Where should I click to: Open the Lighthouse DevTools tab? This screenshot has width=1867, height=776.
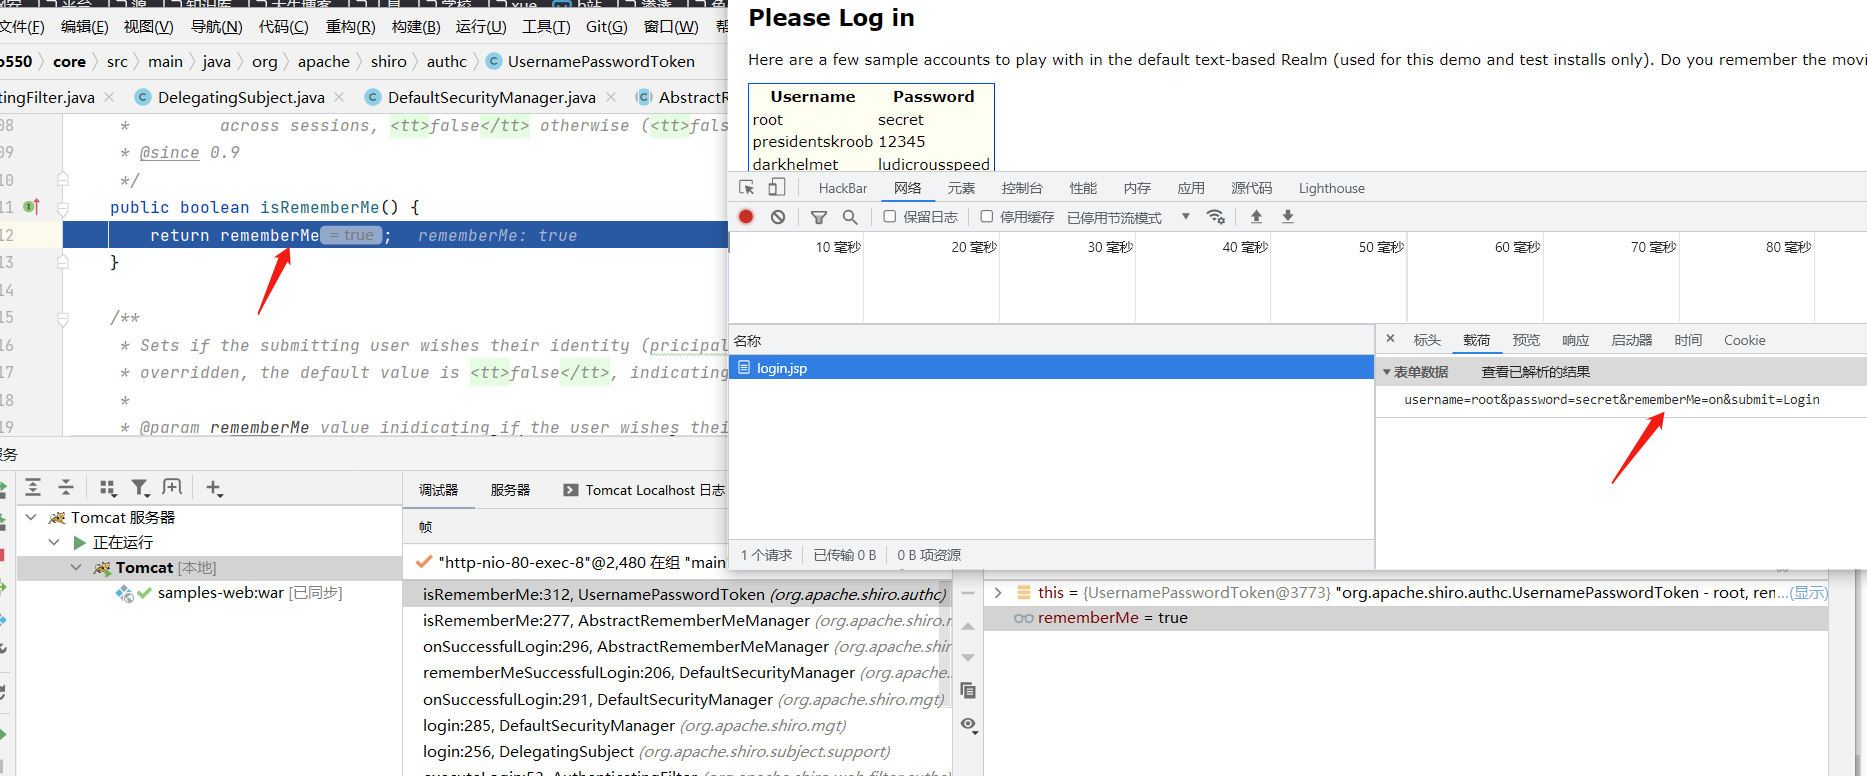1331,188
